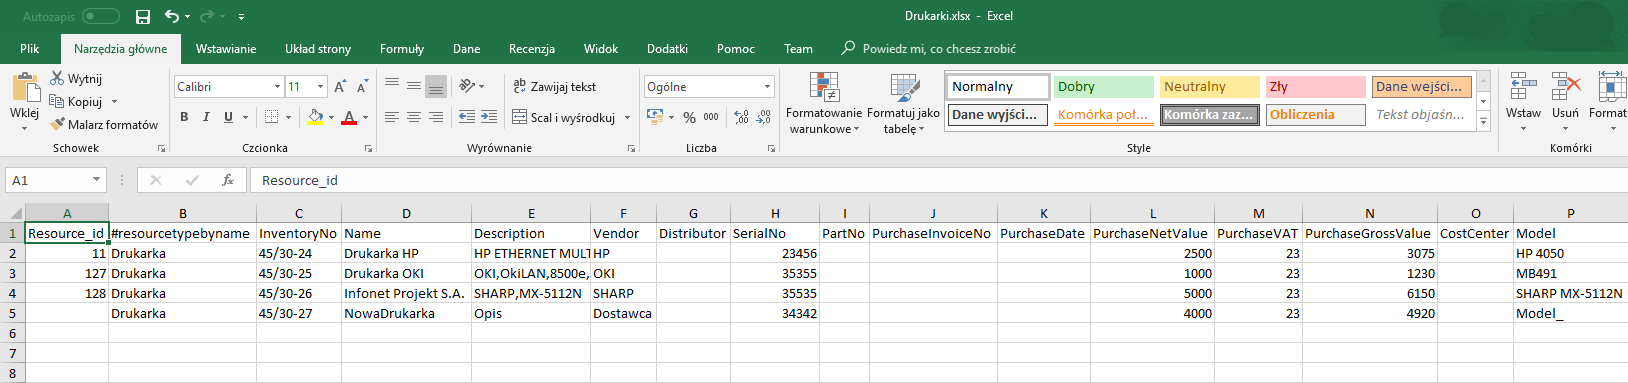Screen dimensions: 1628x383
Task: Open the Ogólne number format dropdown
Action: (767, 87)
